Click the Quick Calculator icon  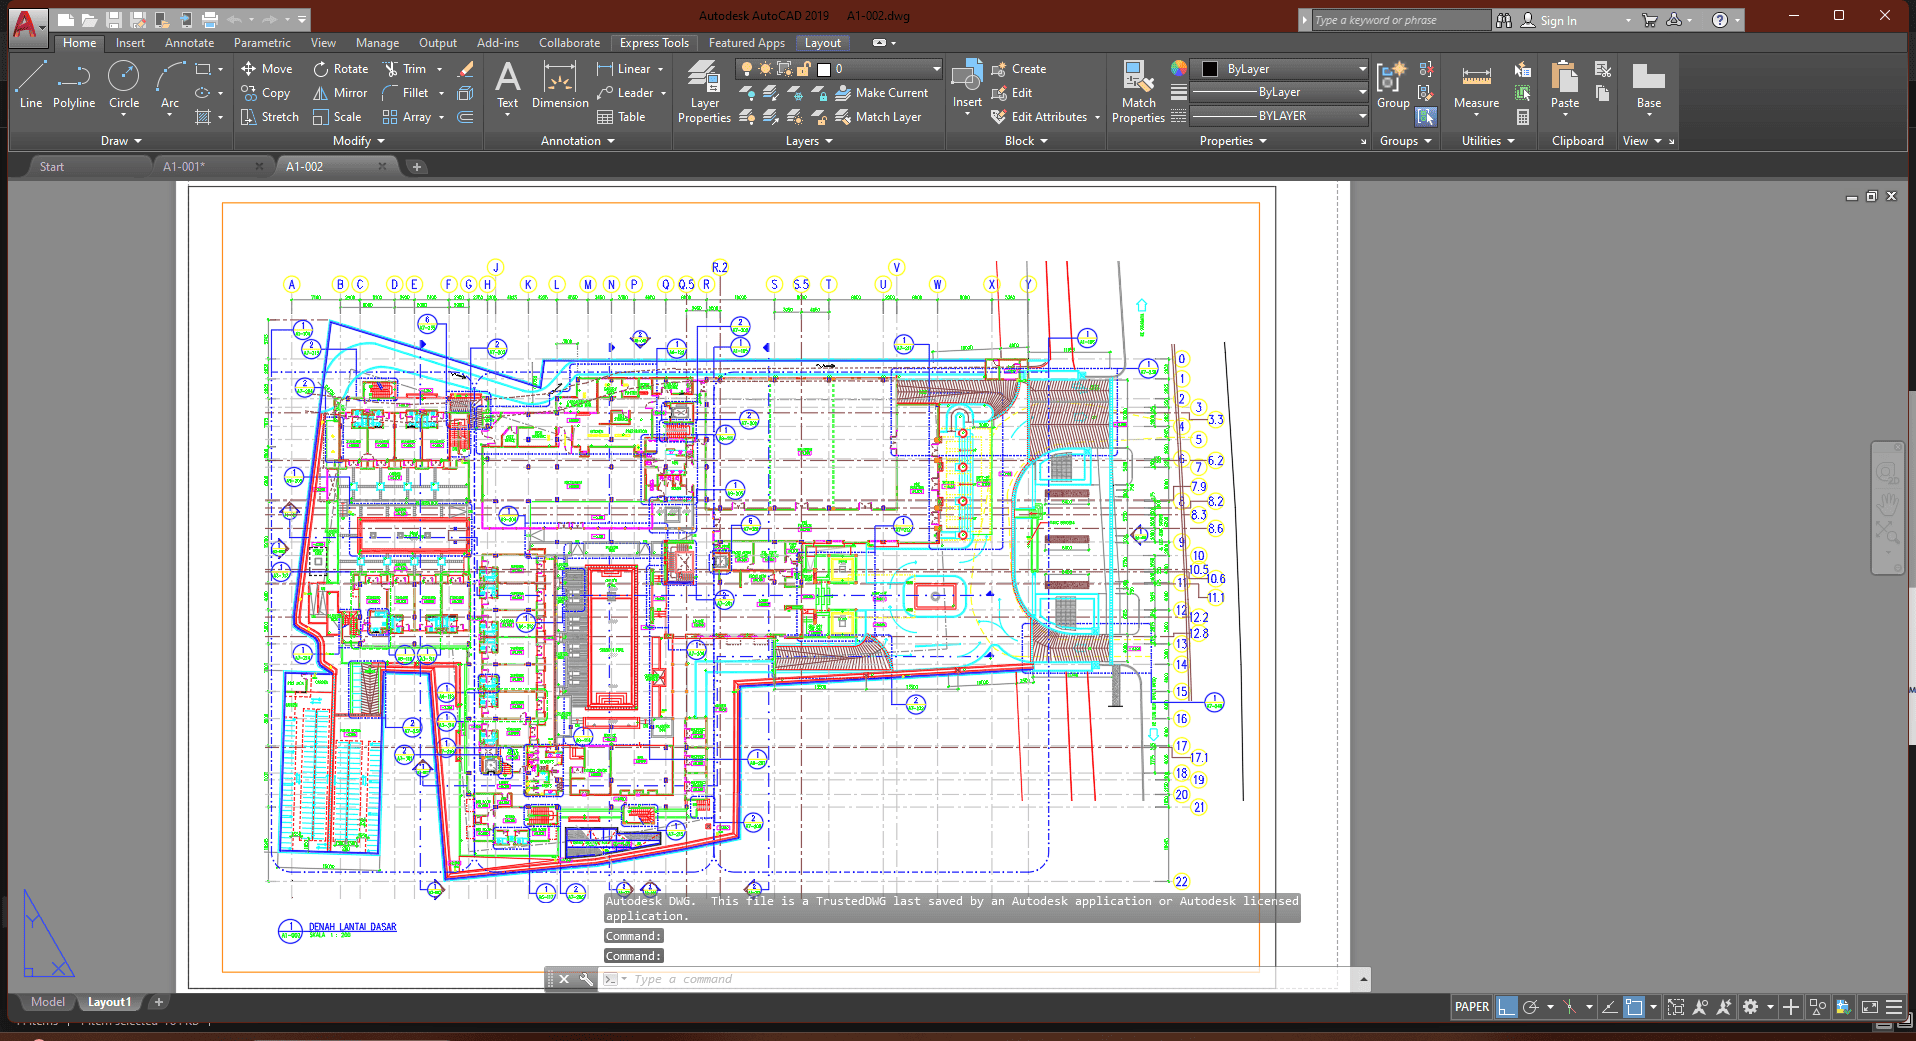pos(1522,117)
